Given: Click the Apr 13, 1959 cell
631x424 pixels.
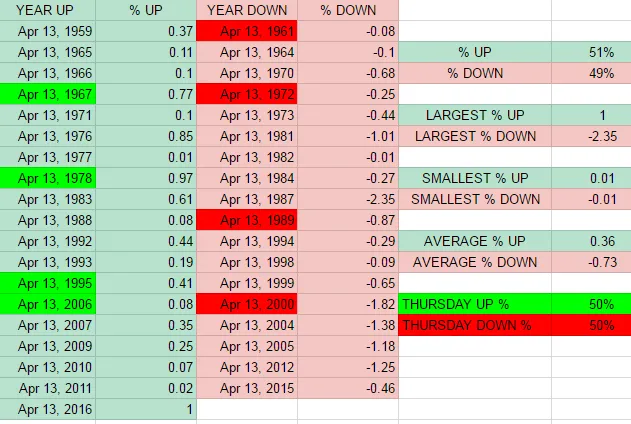Looking at the screenshot, I should [x=47, y=31].
